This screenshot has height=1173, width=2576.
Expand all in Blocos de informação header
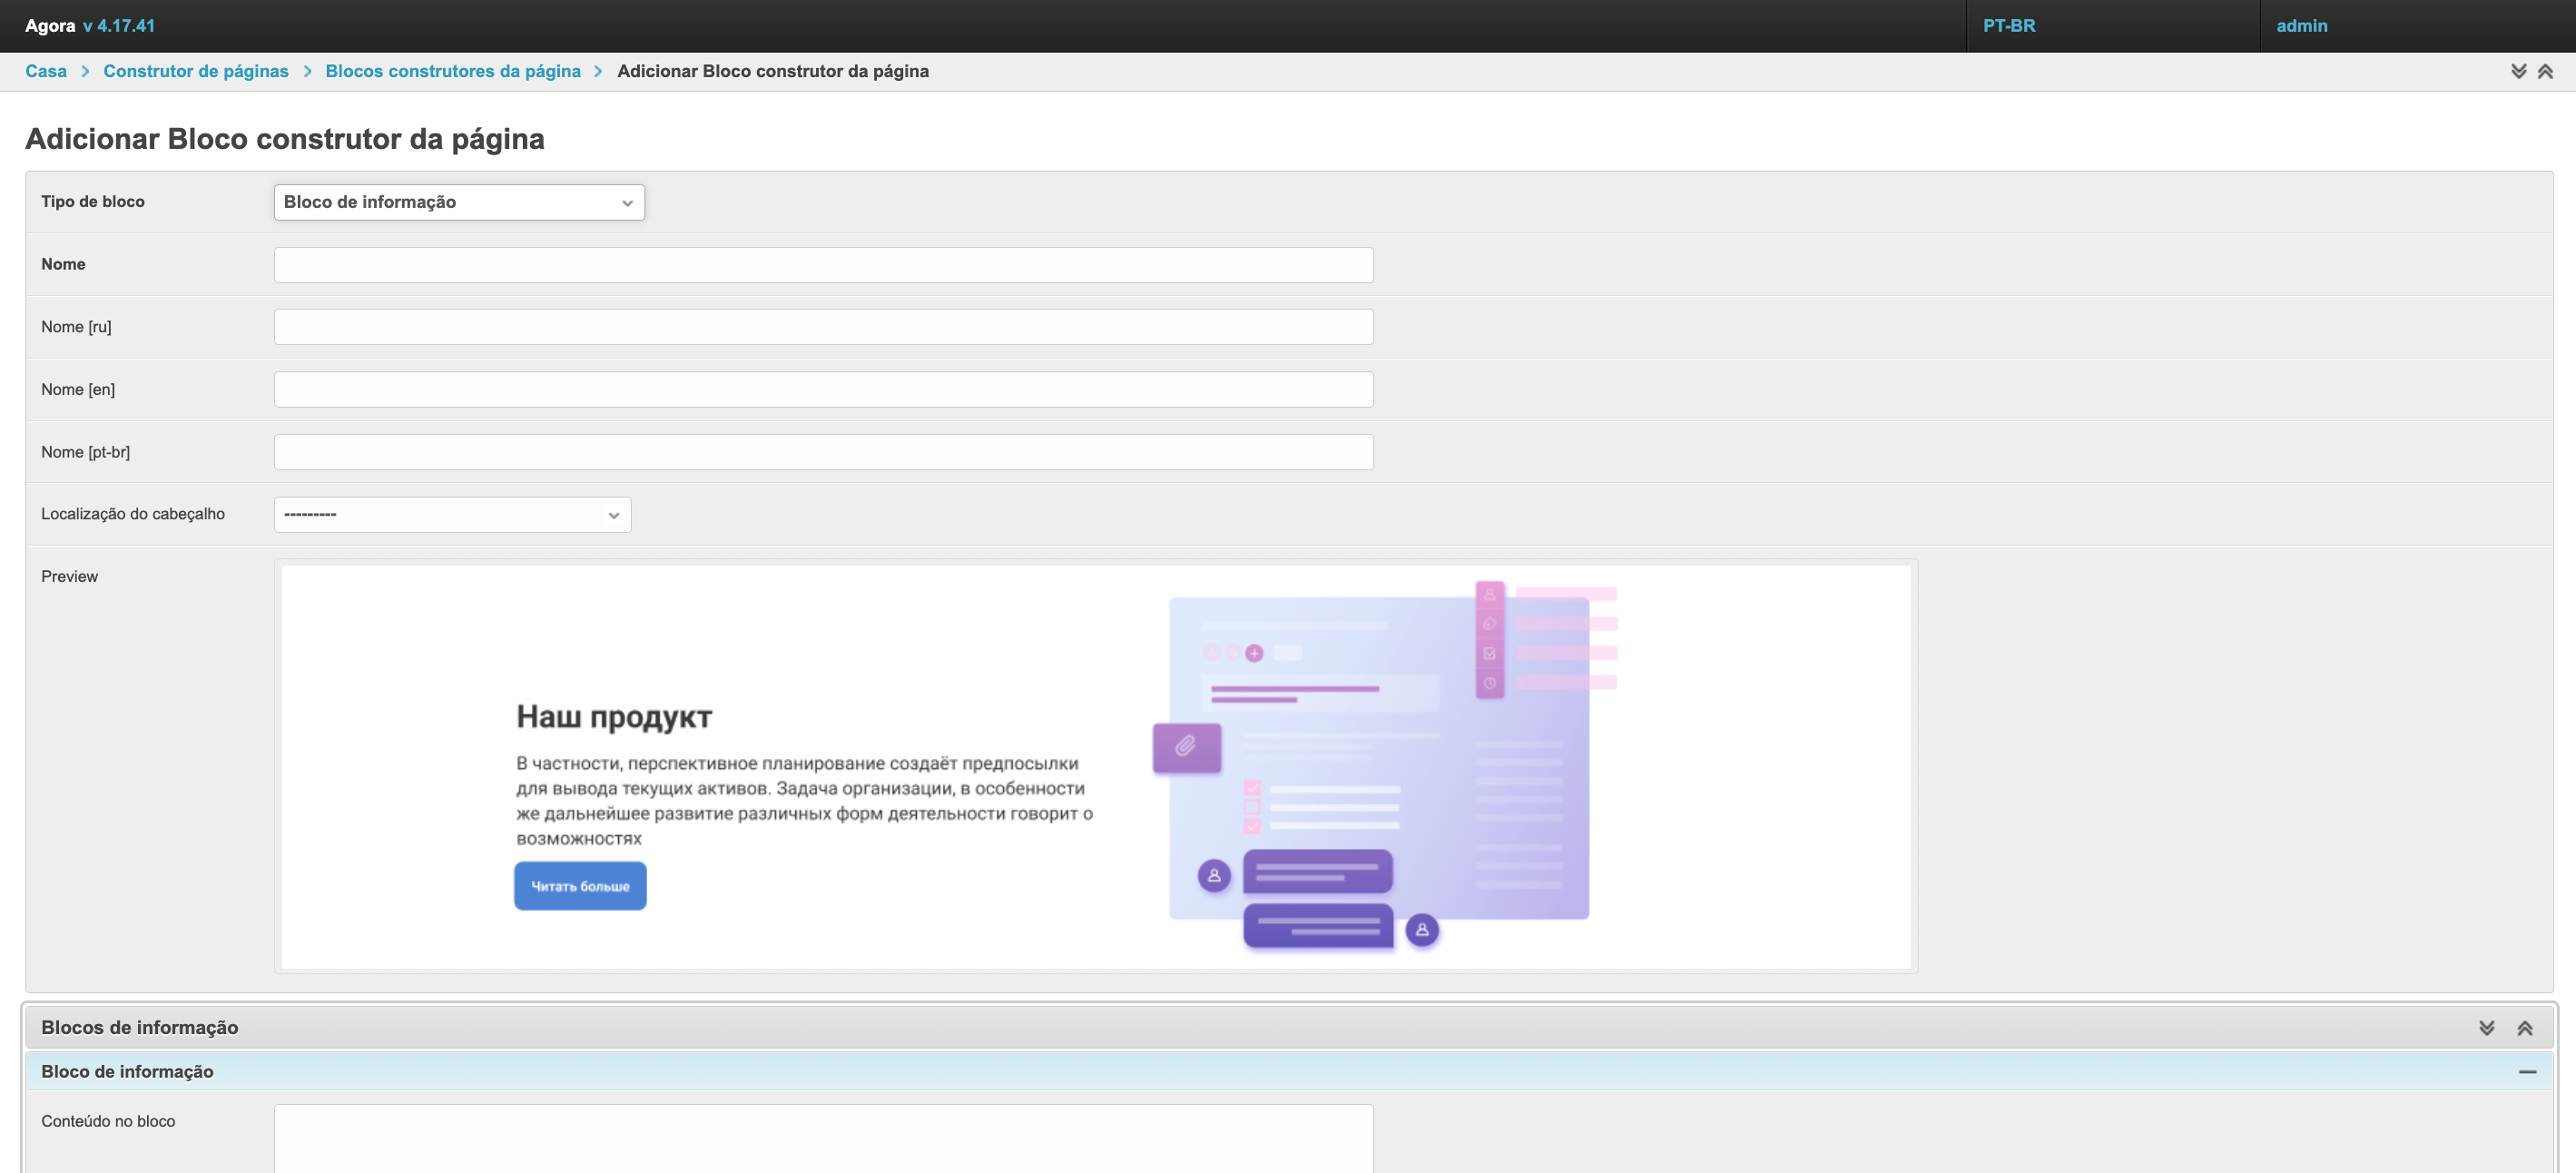(x=2486, y=1028)
